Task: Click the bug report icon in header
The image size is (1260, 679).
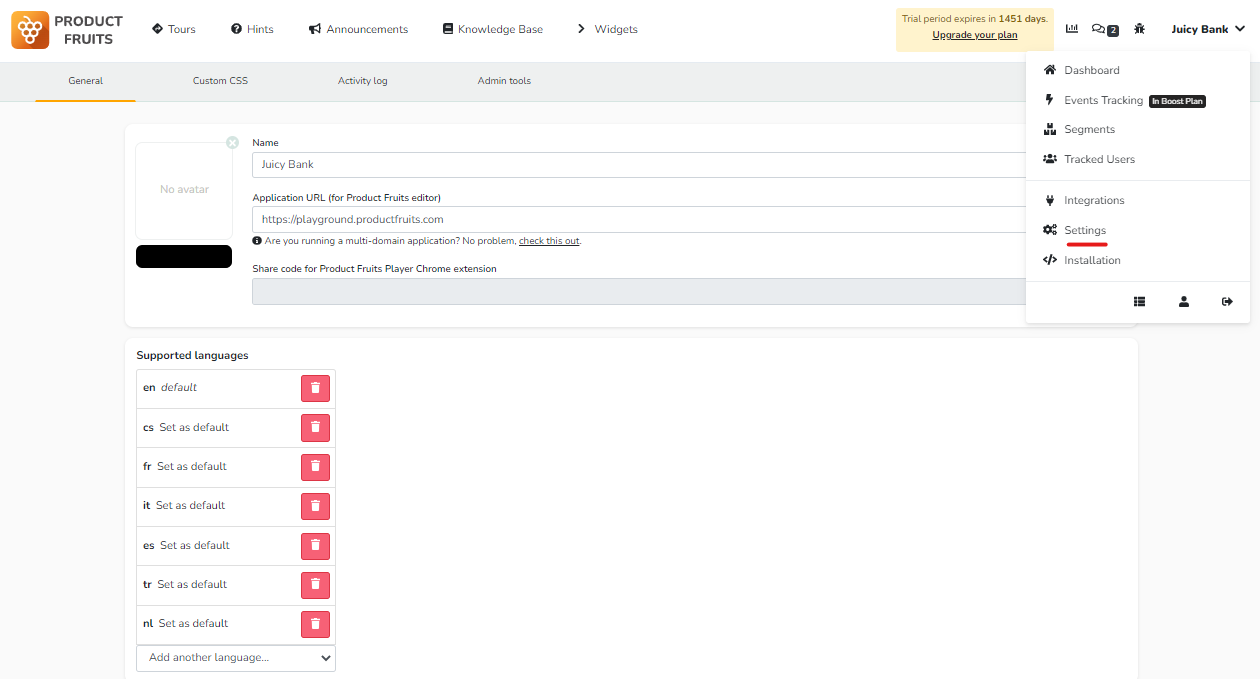Action: (x=1139, y=29)
